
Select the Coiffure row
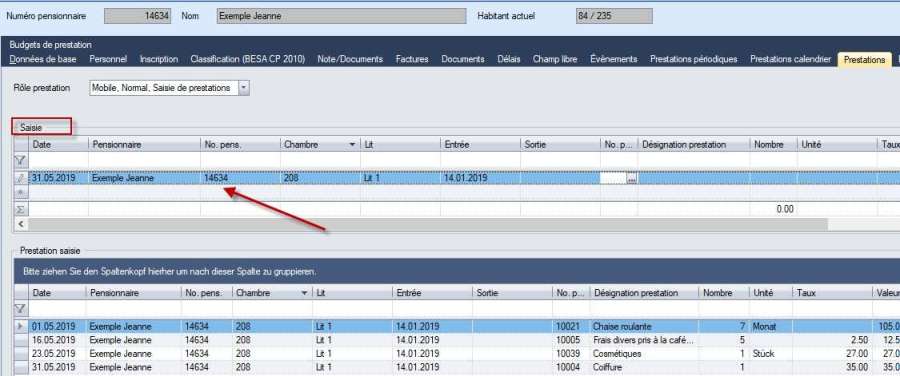[457, 367]
